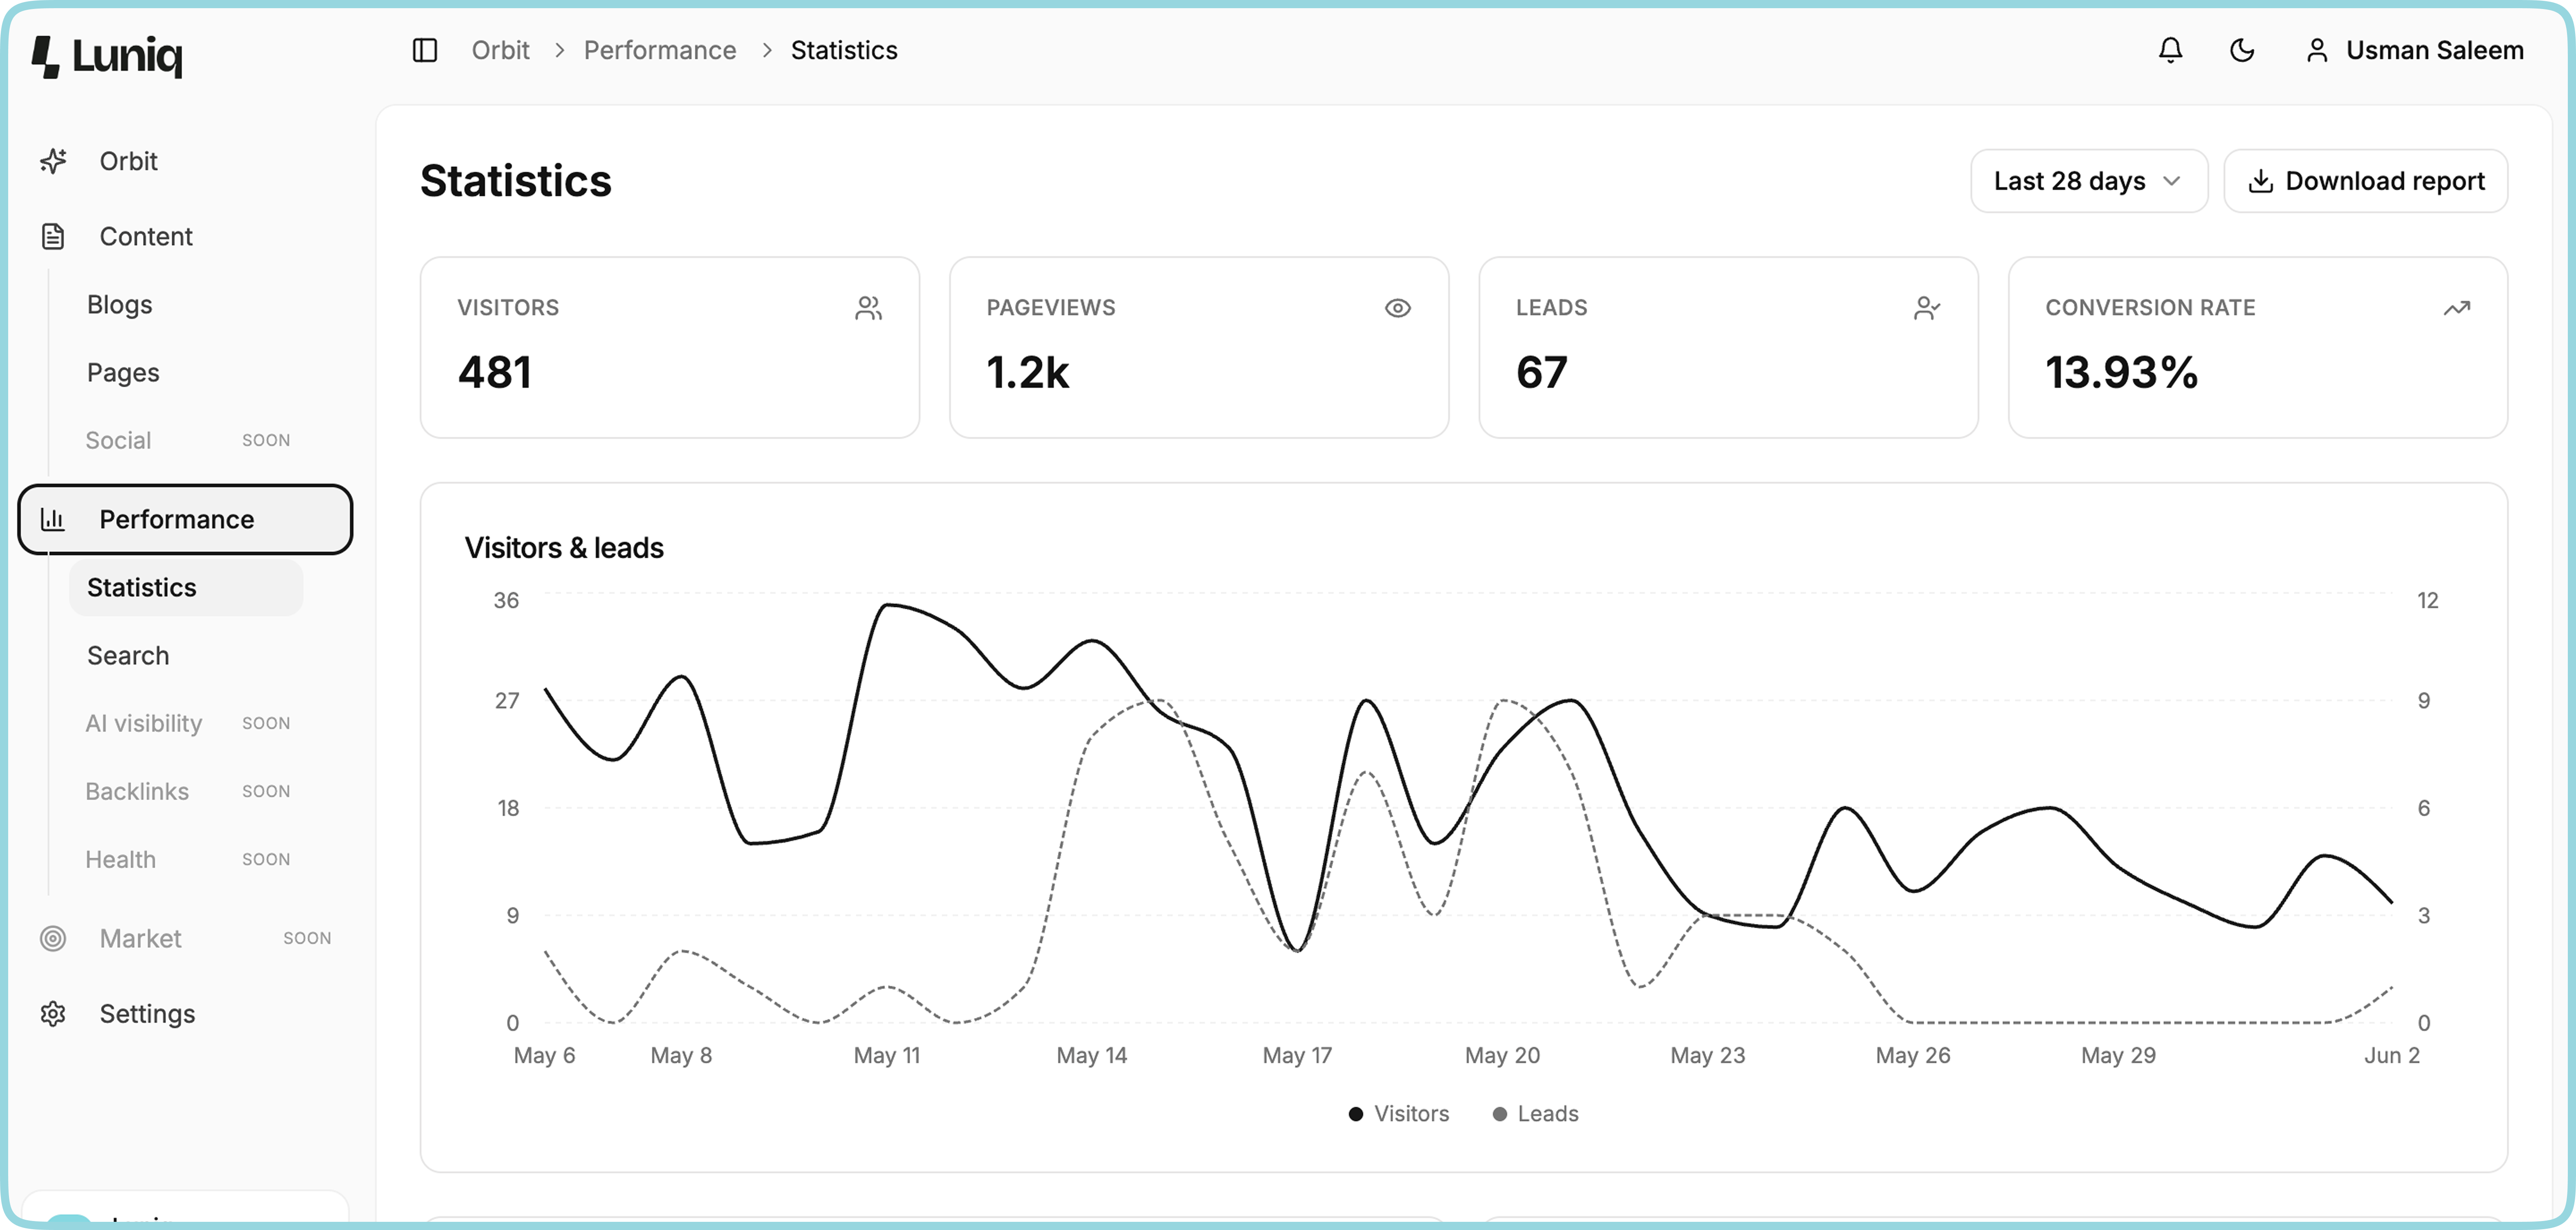Click the Conversion Rate trend icon

[x=2457, y=308]
